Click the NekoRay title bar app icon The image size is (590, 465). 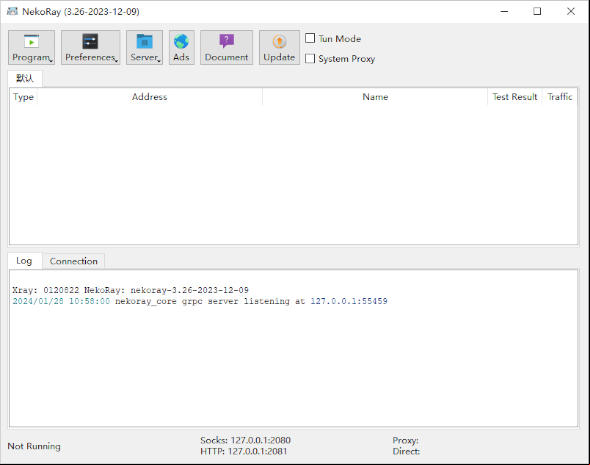[x=12, y=11]
